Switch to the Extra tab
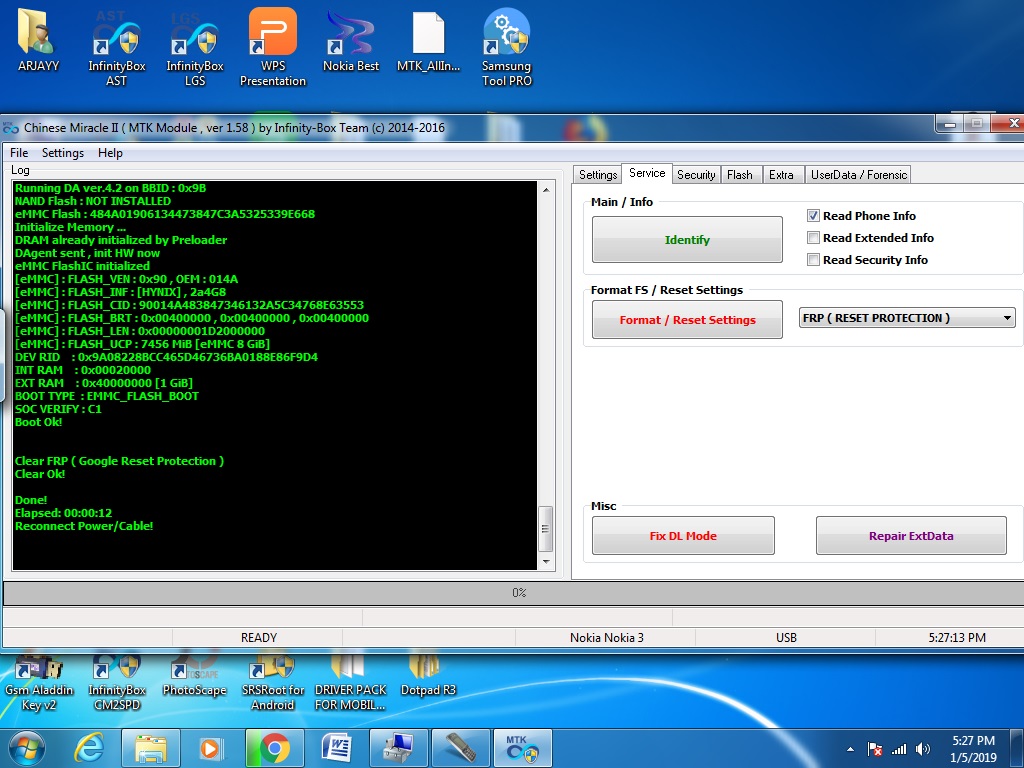The height and width of the screenshot is (768, 1024). point(781,174)
